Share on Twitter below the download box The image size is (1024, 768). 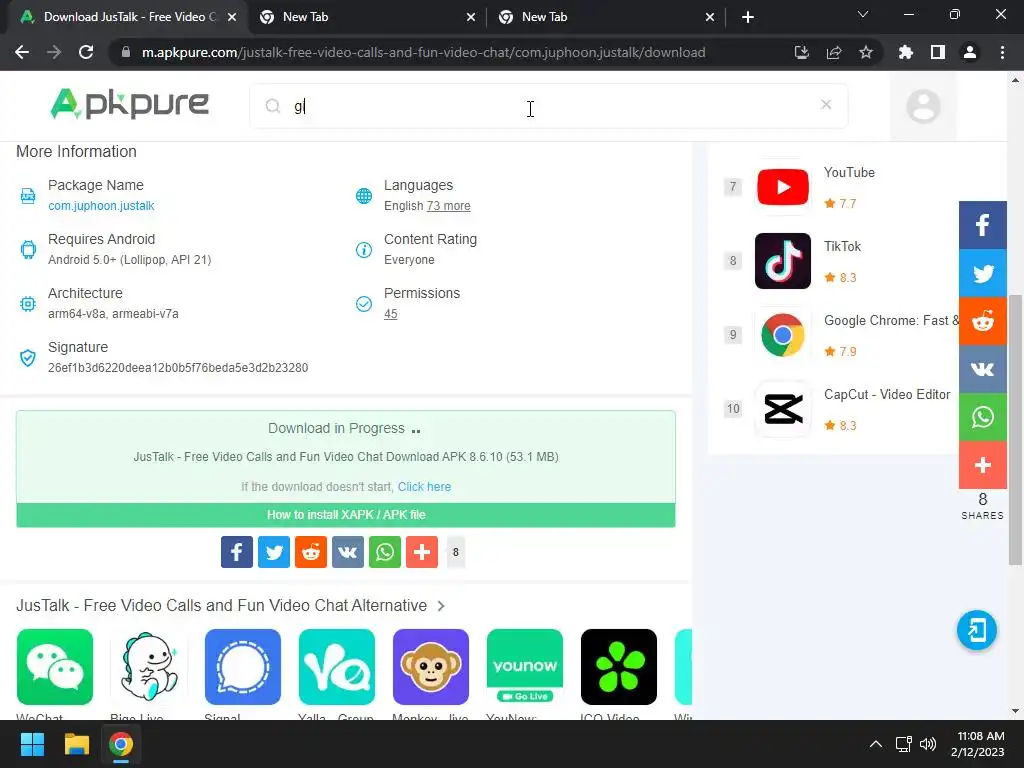click(274, 552)
